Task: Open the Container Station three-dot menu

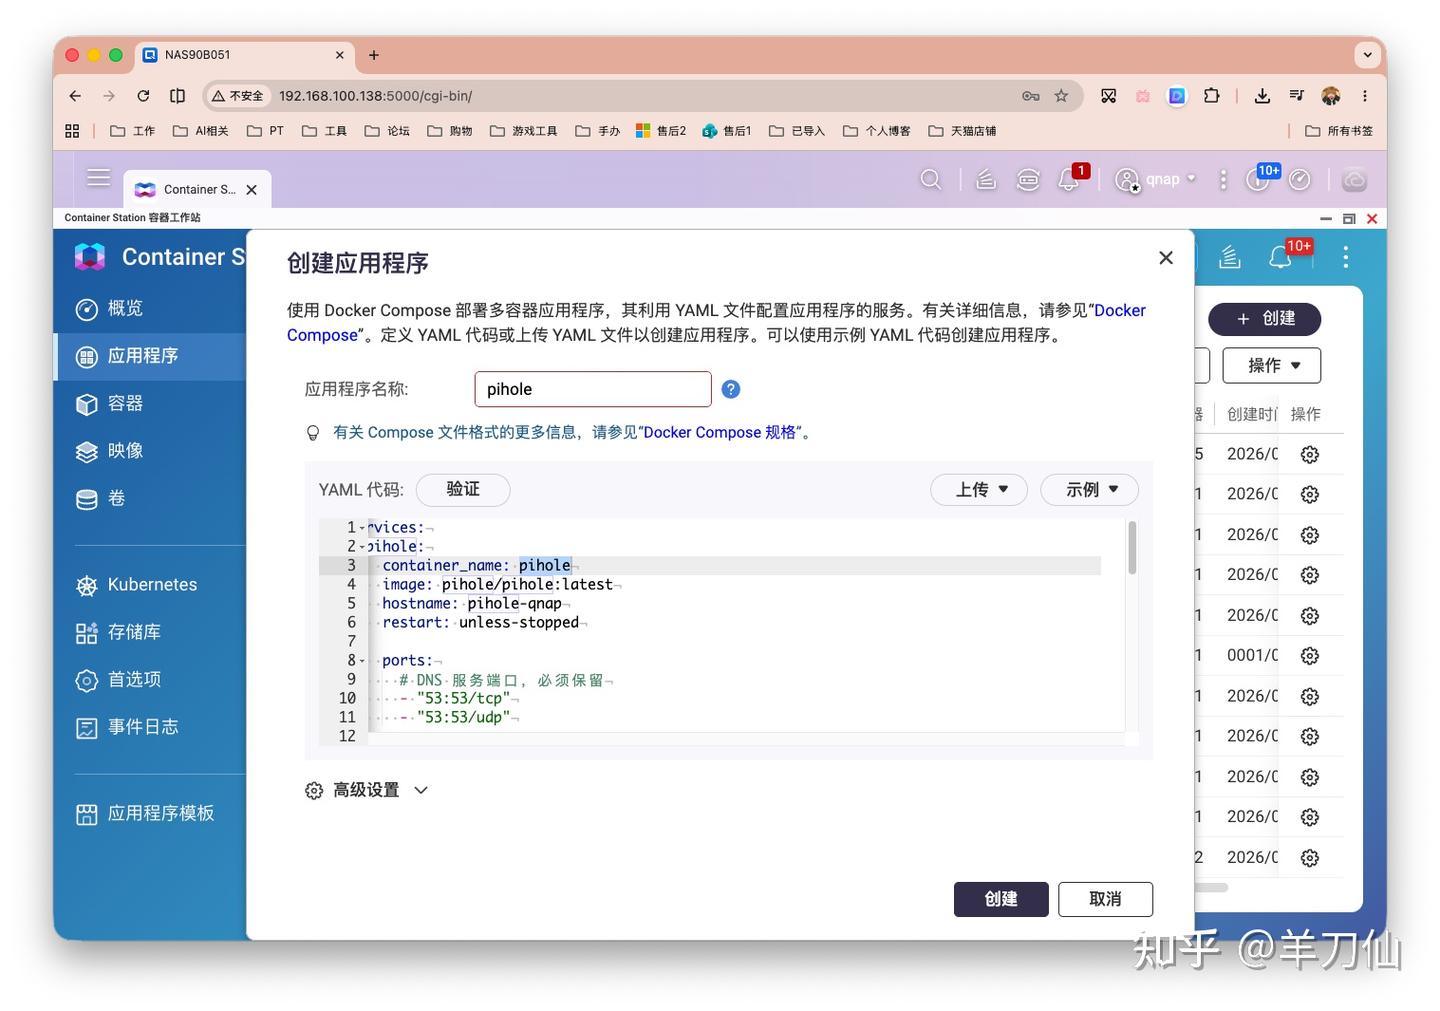Action: coord(1345,258)
